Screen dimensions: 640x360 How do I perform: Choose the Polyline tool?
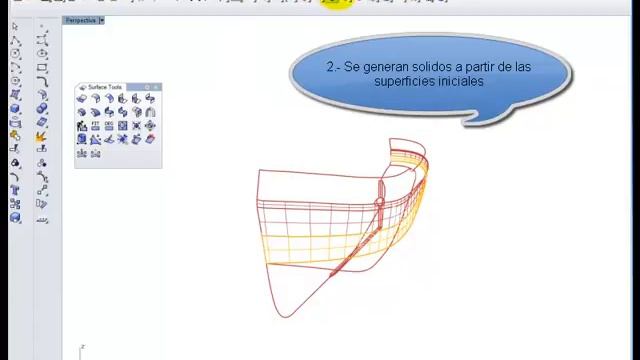click(15, 40)
